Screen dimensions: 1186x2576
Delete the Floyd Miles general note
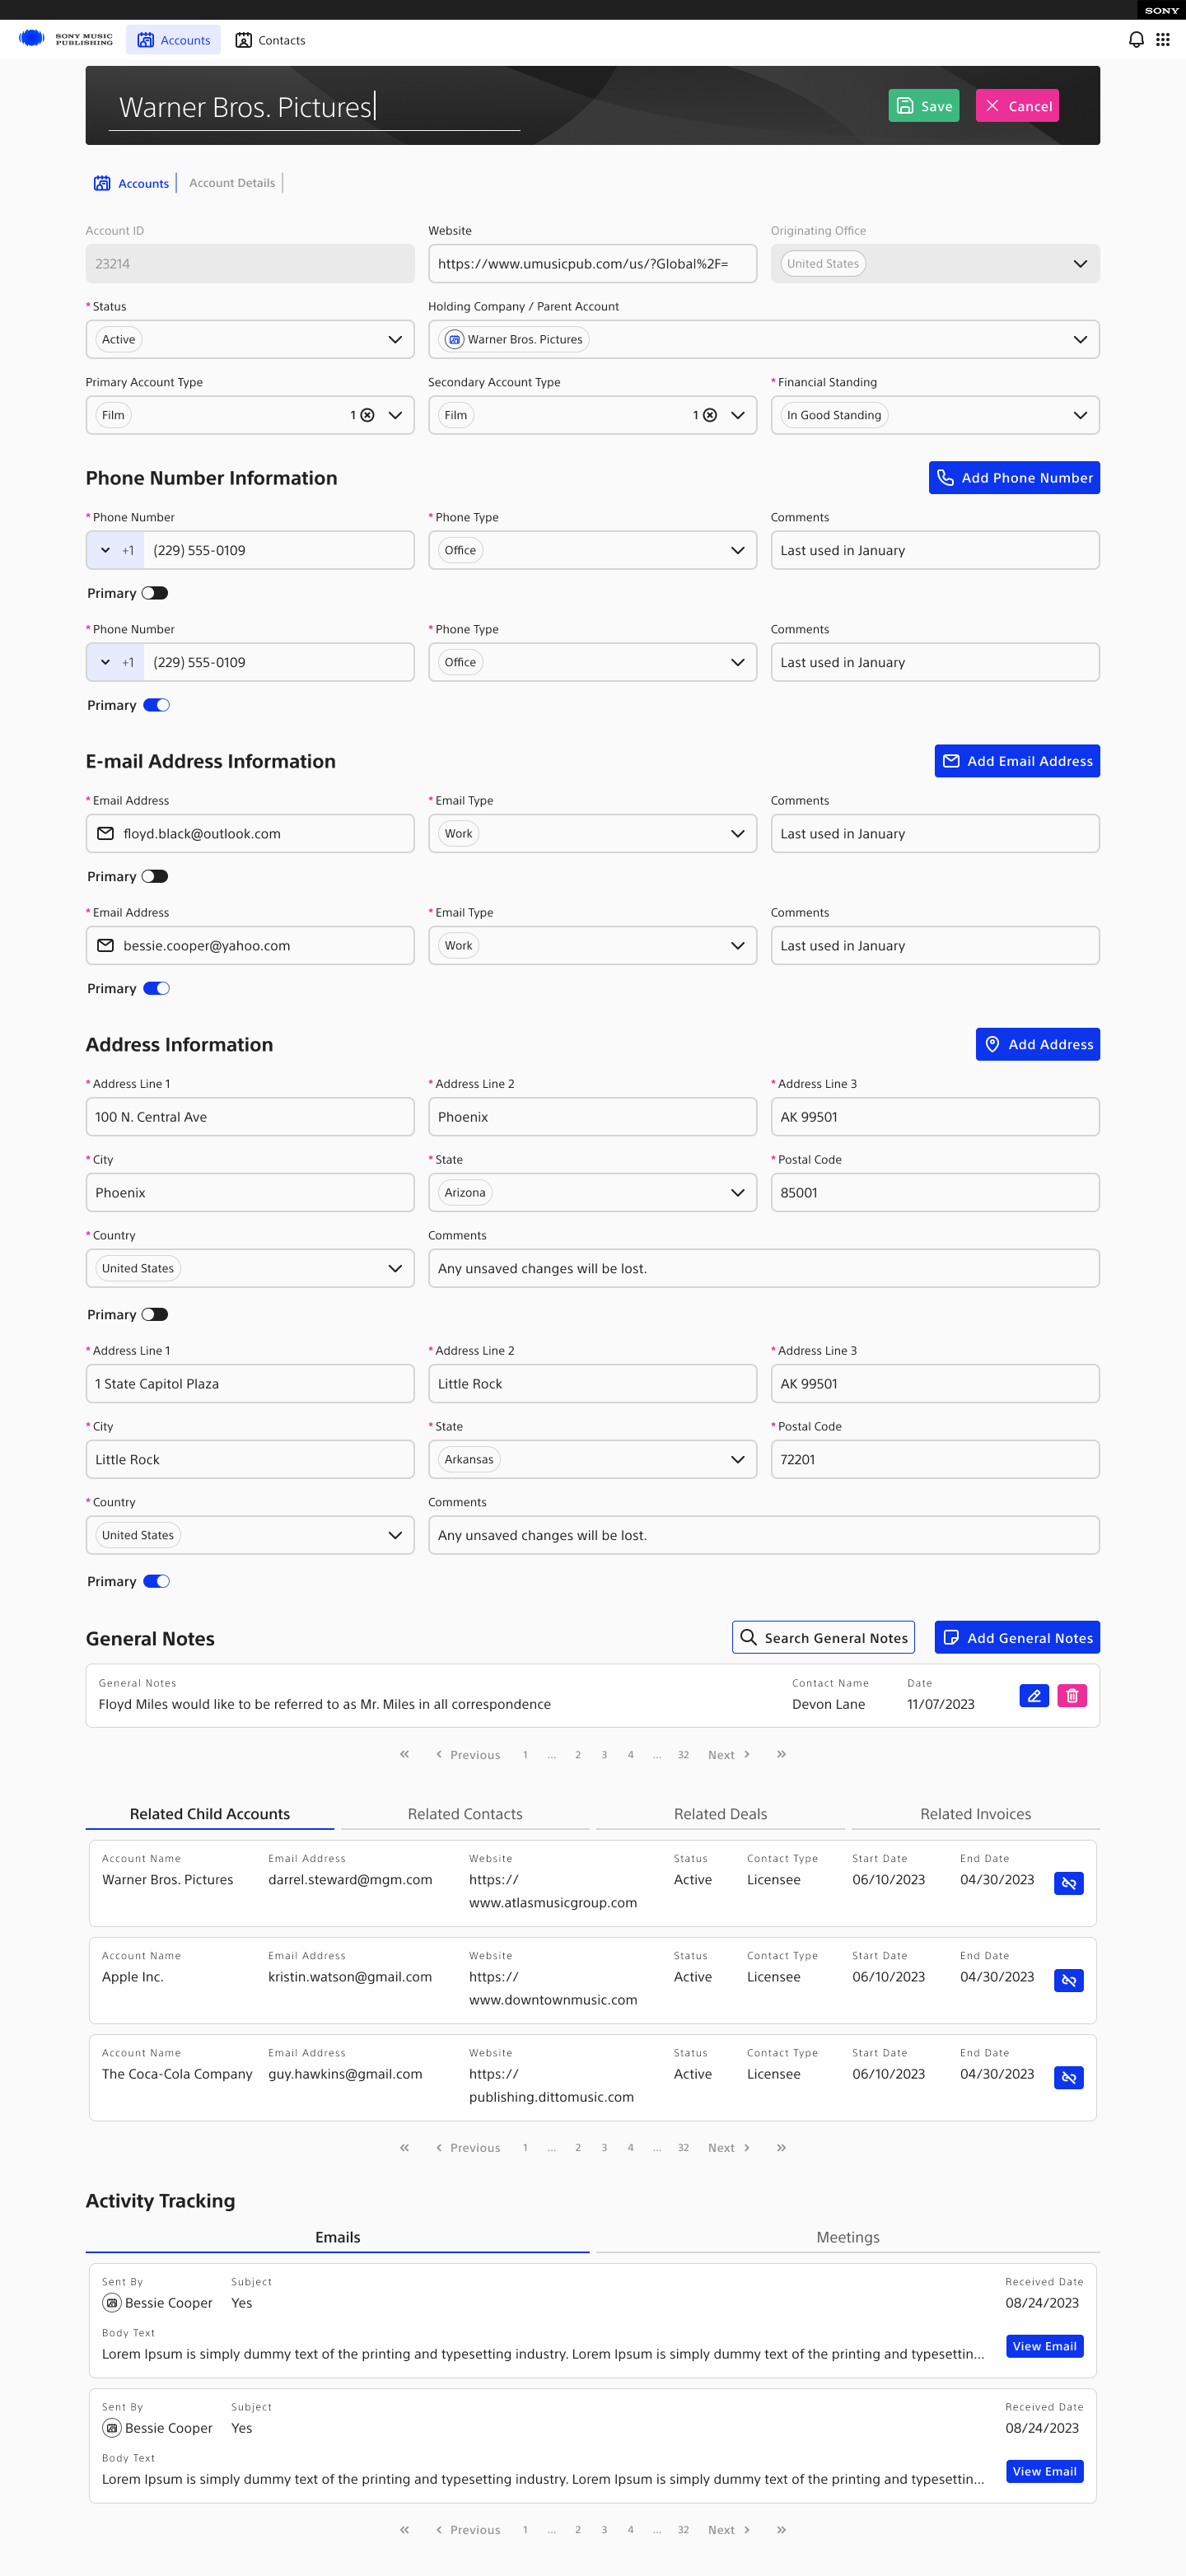tap(1072, 1696)
